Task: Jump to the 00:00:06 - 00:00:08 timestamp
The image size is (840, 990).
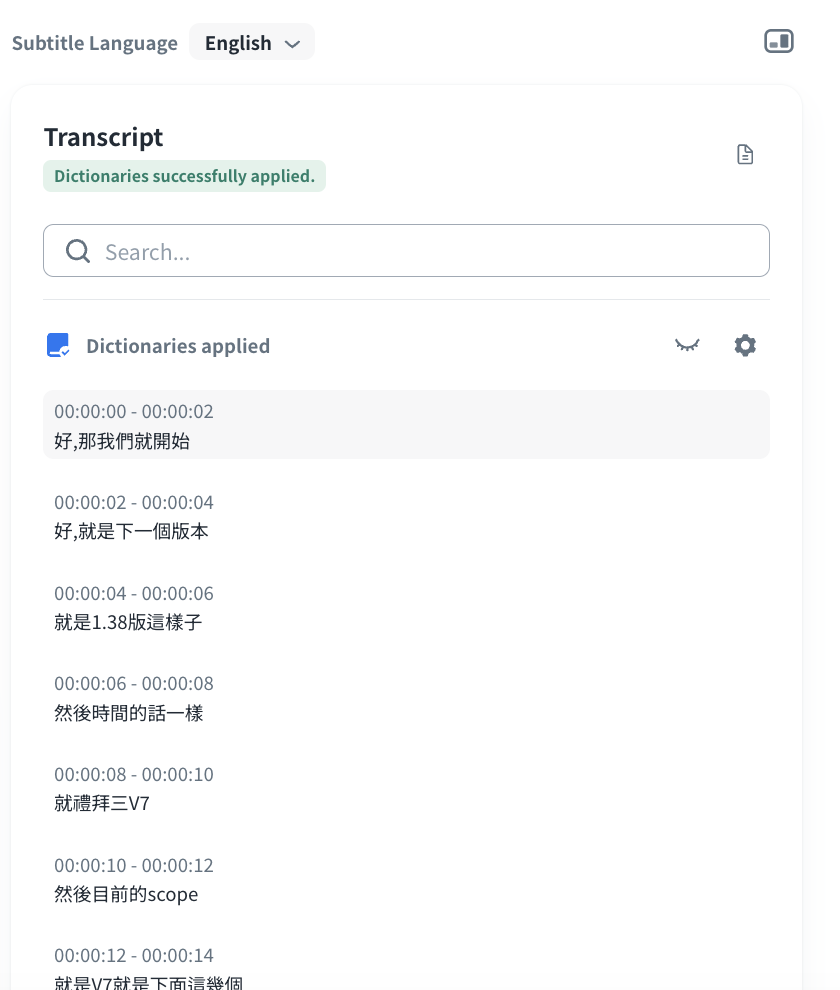Action: point(134,684)
